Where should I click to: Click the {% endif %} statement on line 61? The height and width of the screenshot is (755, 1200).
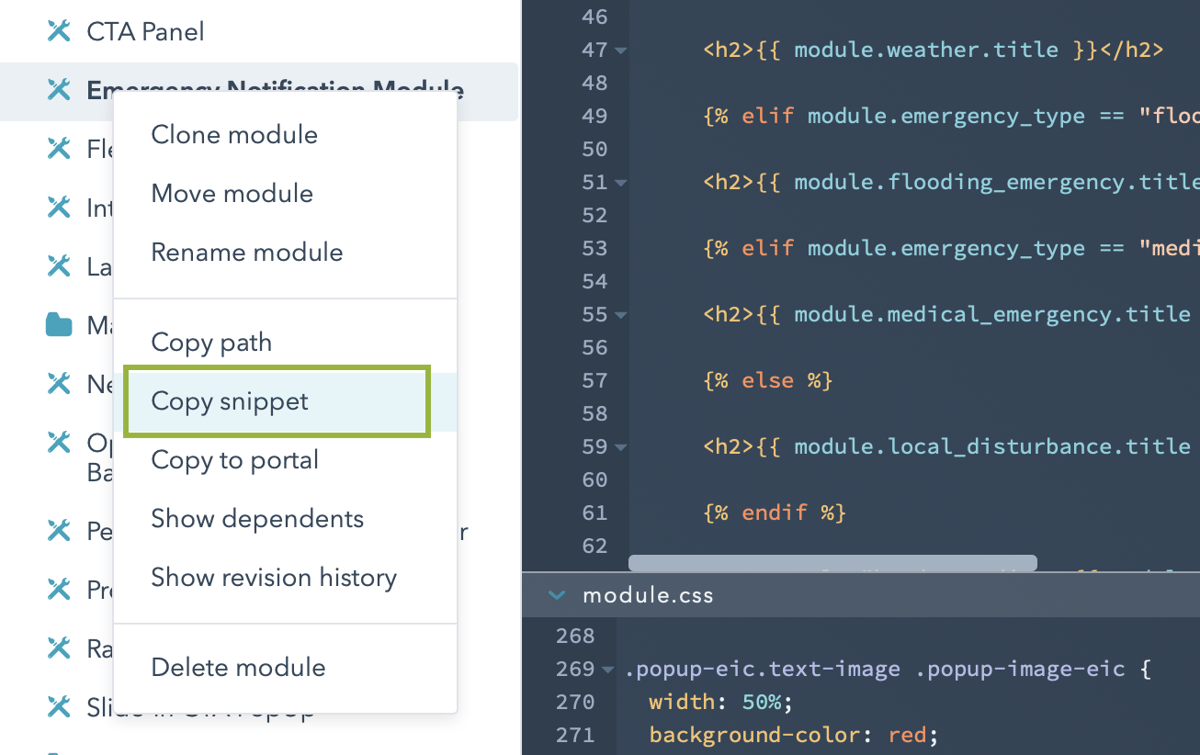775,512
